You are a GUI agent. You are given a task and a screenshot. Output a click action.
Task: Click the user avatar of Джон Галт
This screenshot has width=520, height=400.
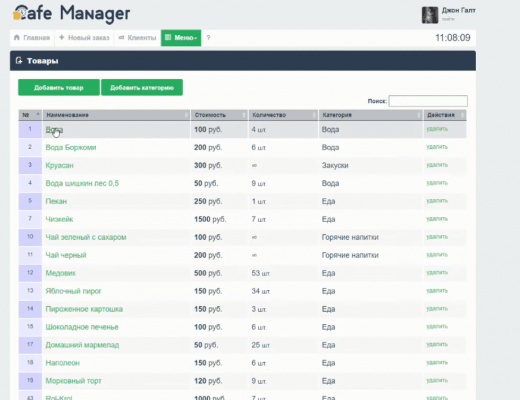430,15
